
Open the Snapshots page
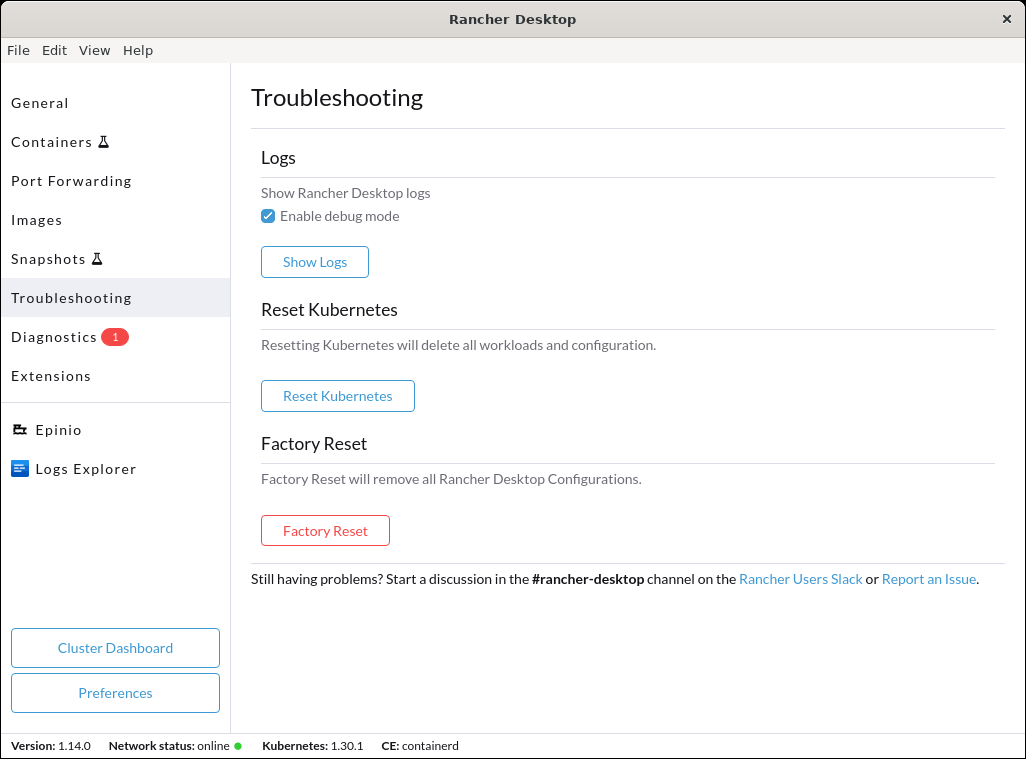pos(115,259)
